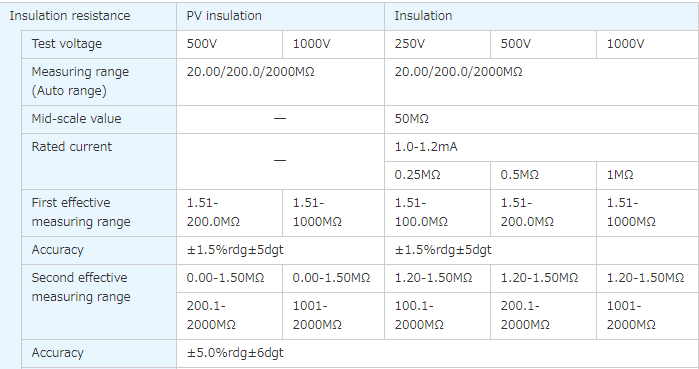
Task: Click the 50MΩ mid-scale value cell
Action: 542,119
